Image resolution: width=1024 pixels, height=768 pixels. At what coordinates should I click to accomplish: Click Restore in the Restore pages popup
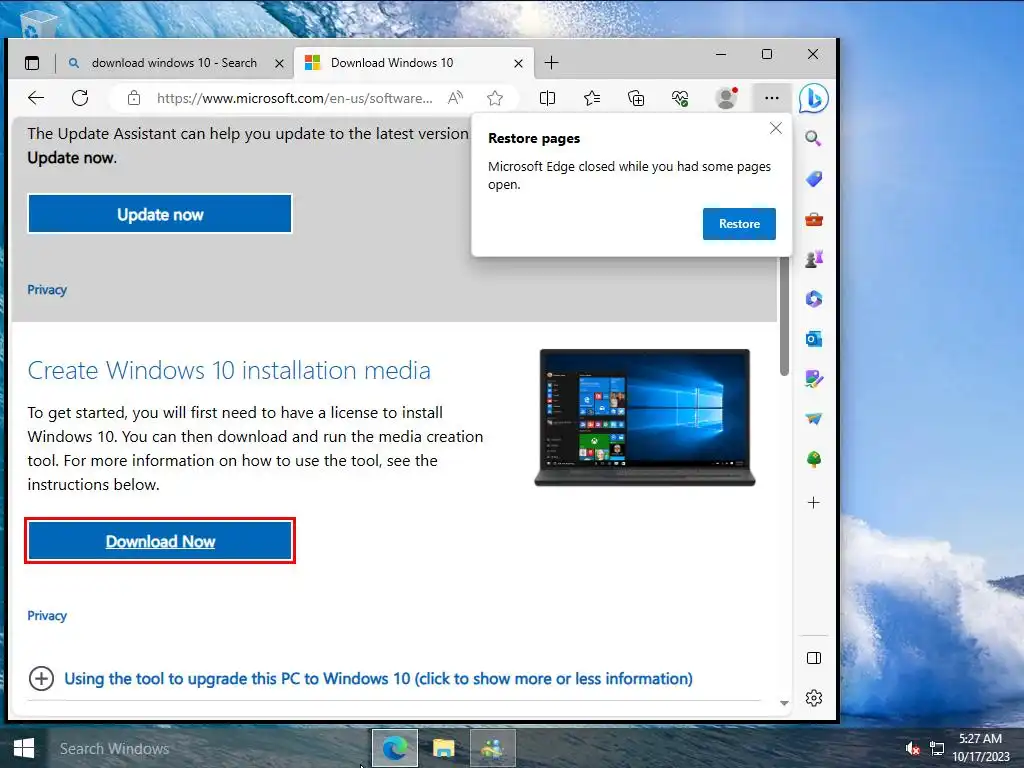tap(739, 224)
